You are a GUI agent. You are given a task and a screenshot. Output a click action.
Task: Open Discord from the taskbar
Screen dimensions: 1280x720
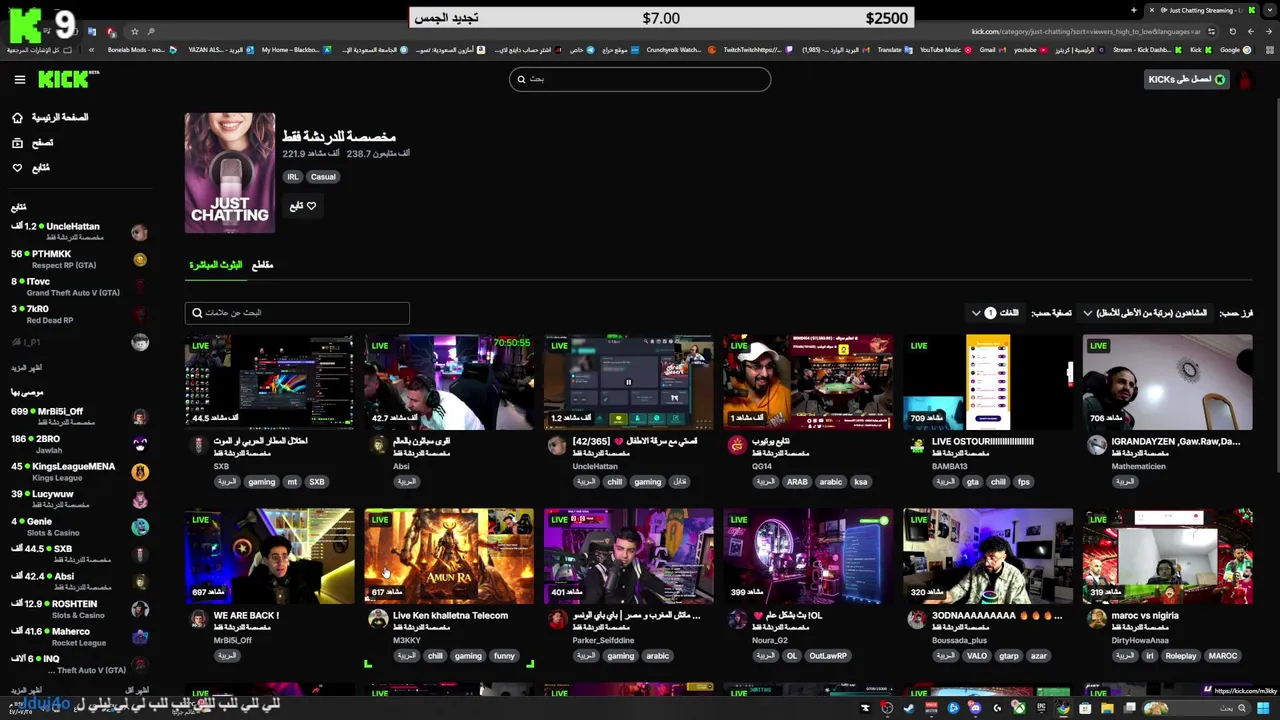click(974, 708)
